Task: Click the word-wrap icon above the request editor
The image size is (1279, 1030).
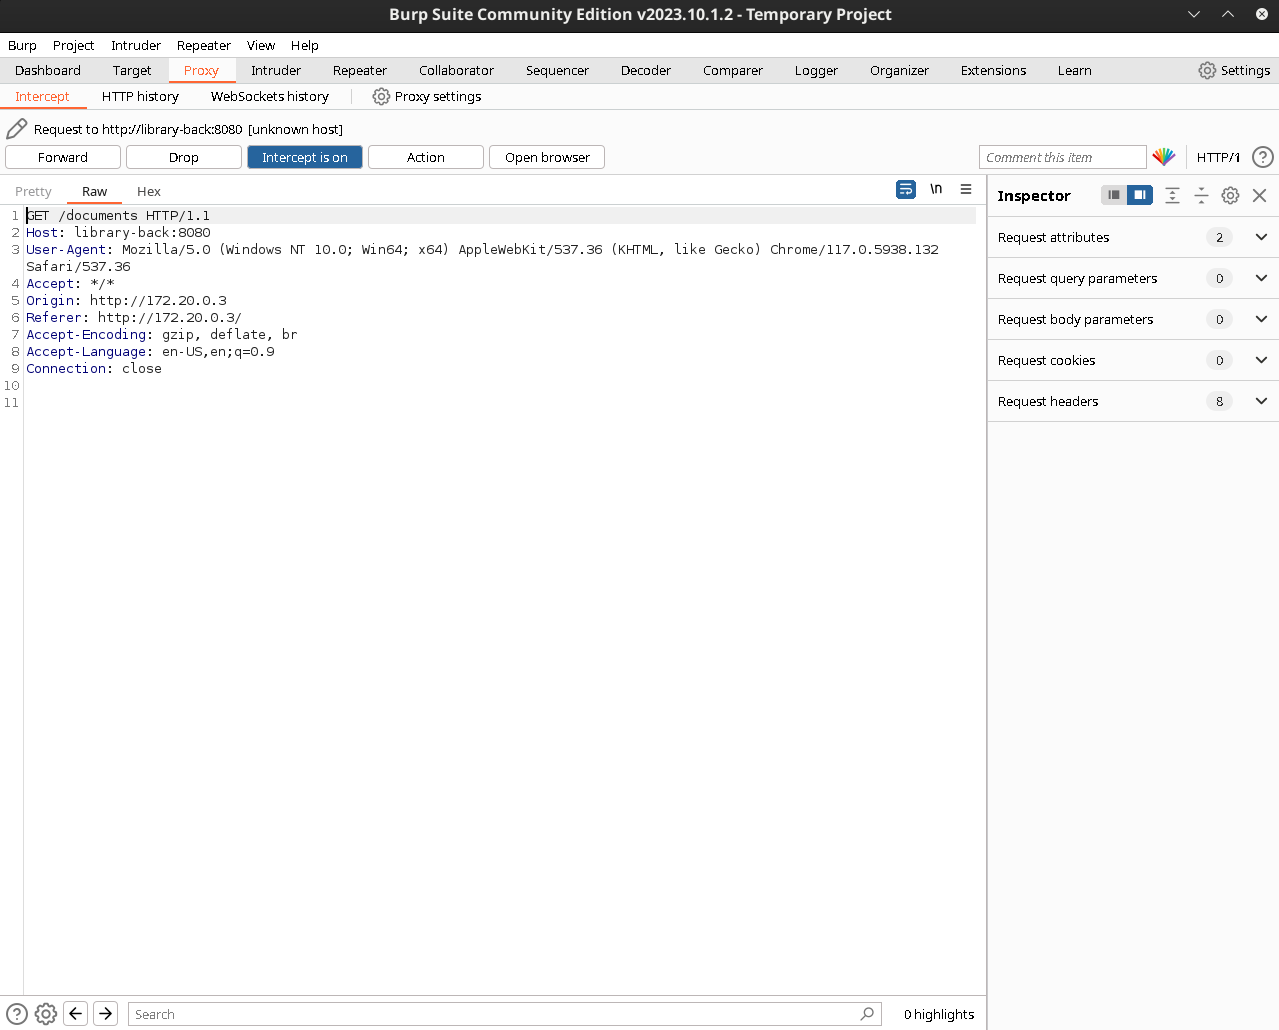Action: 905,189
